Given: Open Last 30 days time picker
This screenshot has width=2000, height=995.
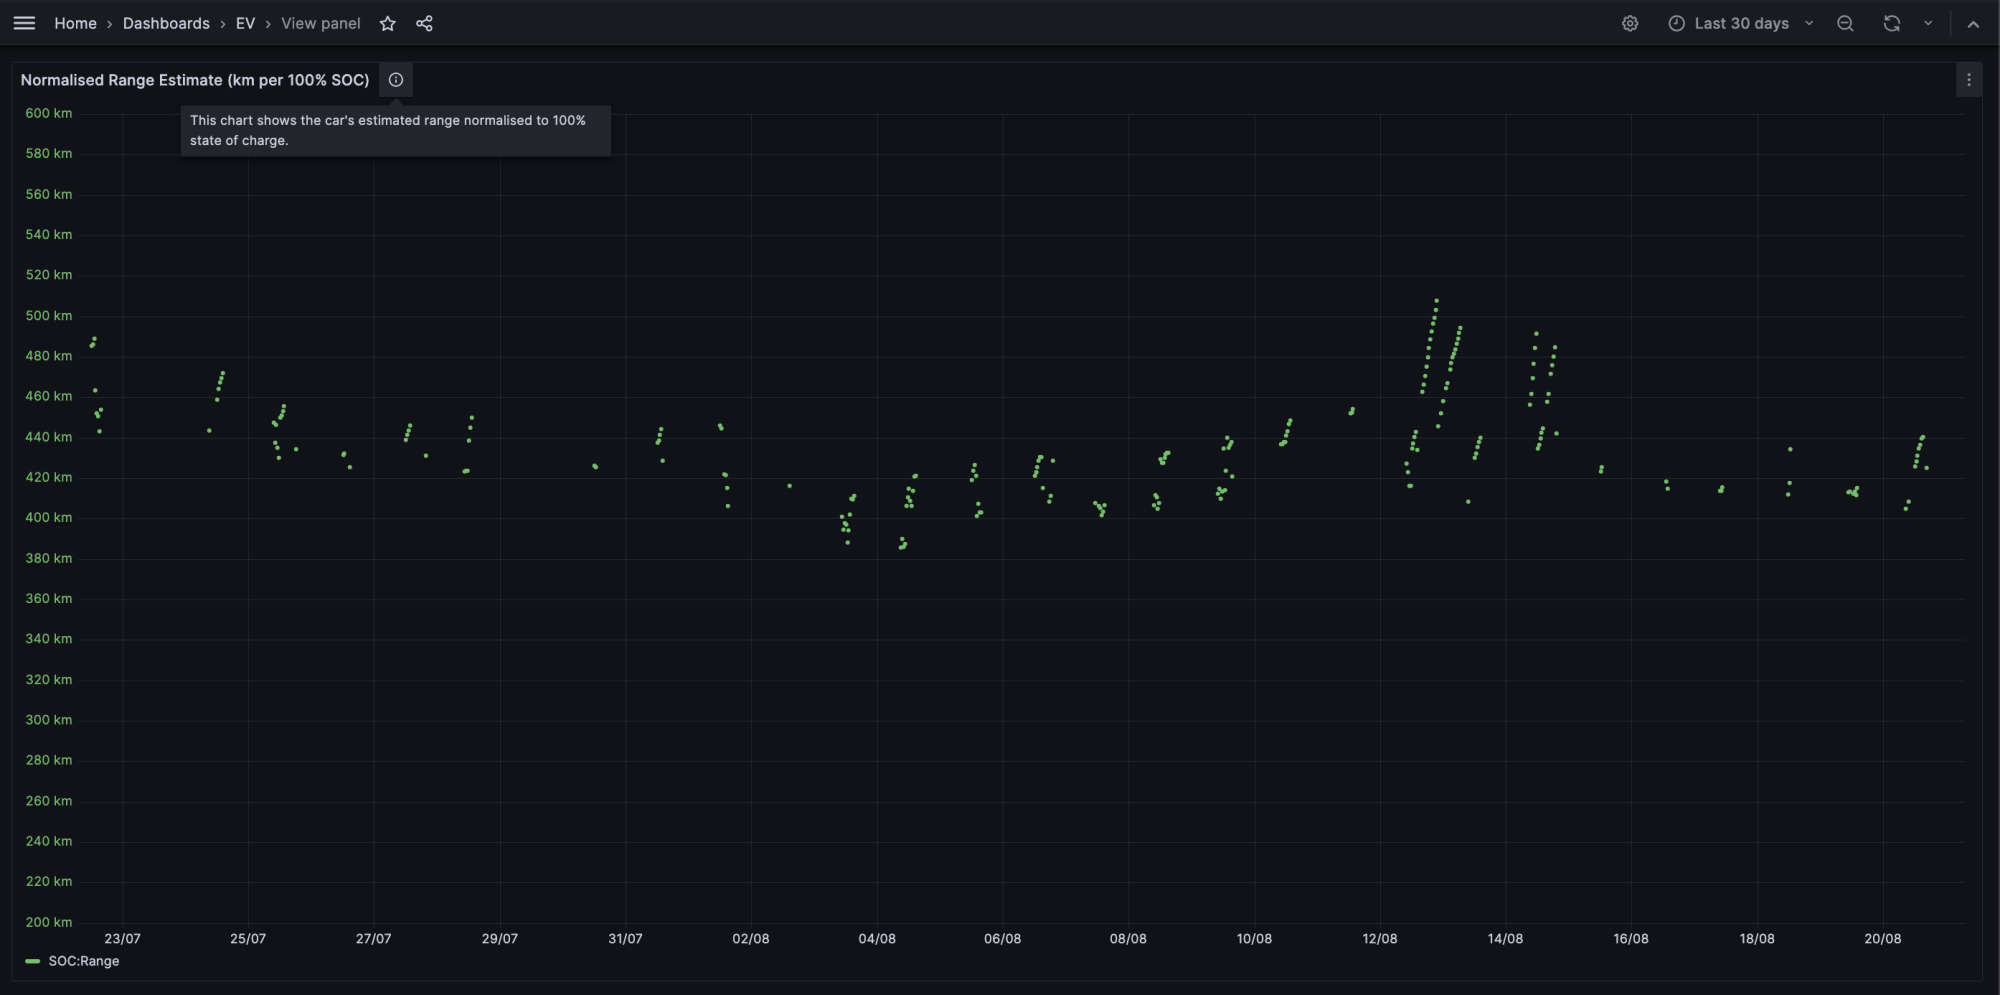Looking at the screenshot, I should (x=1741, y=23).
